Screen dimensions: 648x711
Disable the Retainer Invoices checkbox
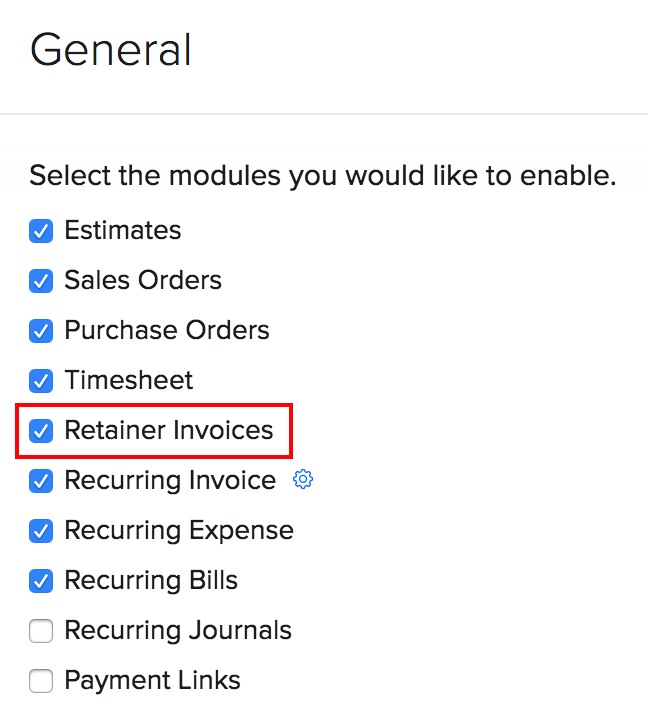[x=41, y=431]
